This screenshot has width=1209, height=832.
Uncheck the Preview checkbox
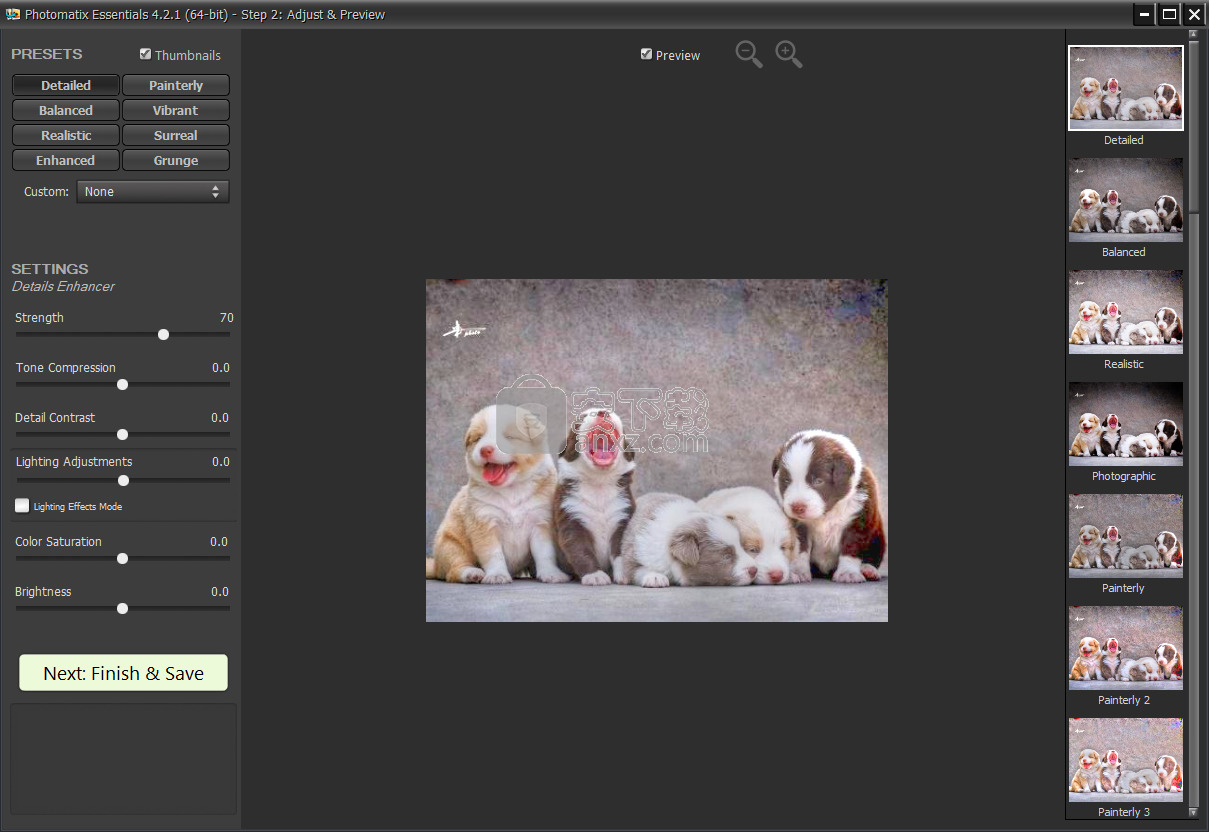(647, 54)
